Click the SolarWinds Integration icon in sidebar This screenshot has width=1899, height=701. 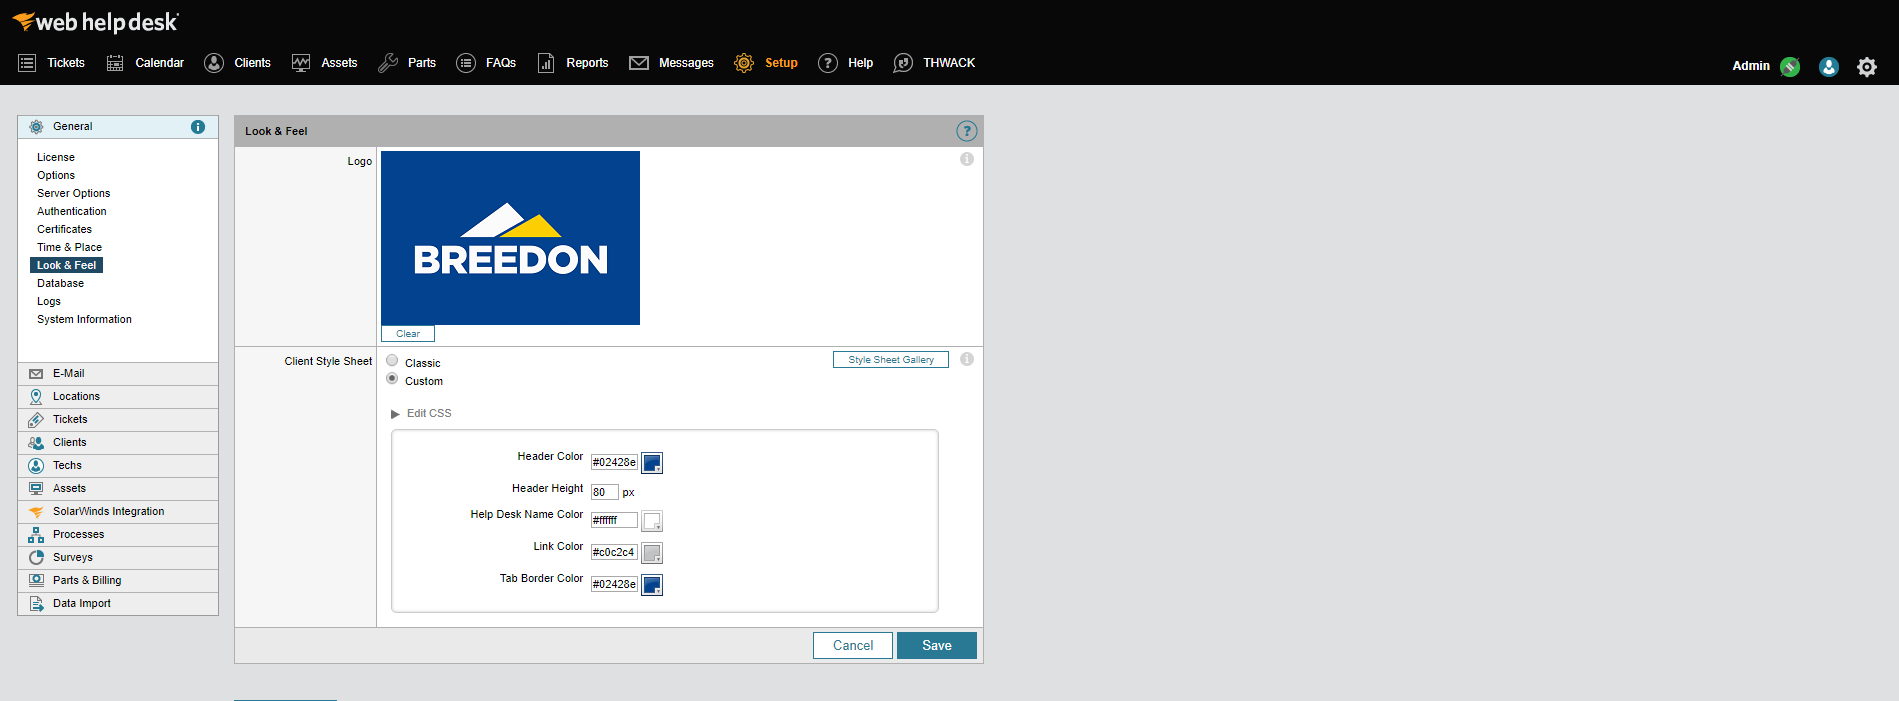coord(36,512)
